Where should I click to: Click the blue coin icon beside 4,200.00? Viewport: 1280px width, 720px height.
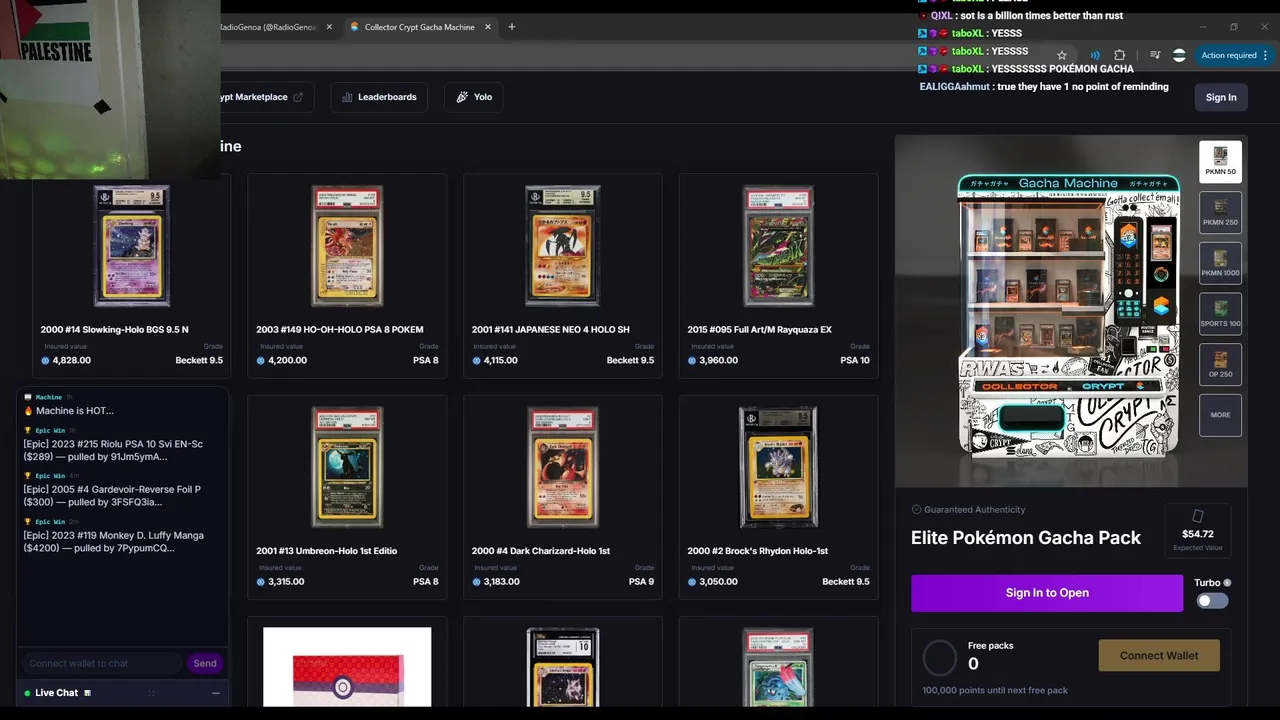[260, 360]
